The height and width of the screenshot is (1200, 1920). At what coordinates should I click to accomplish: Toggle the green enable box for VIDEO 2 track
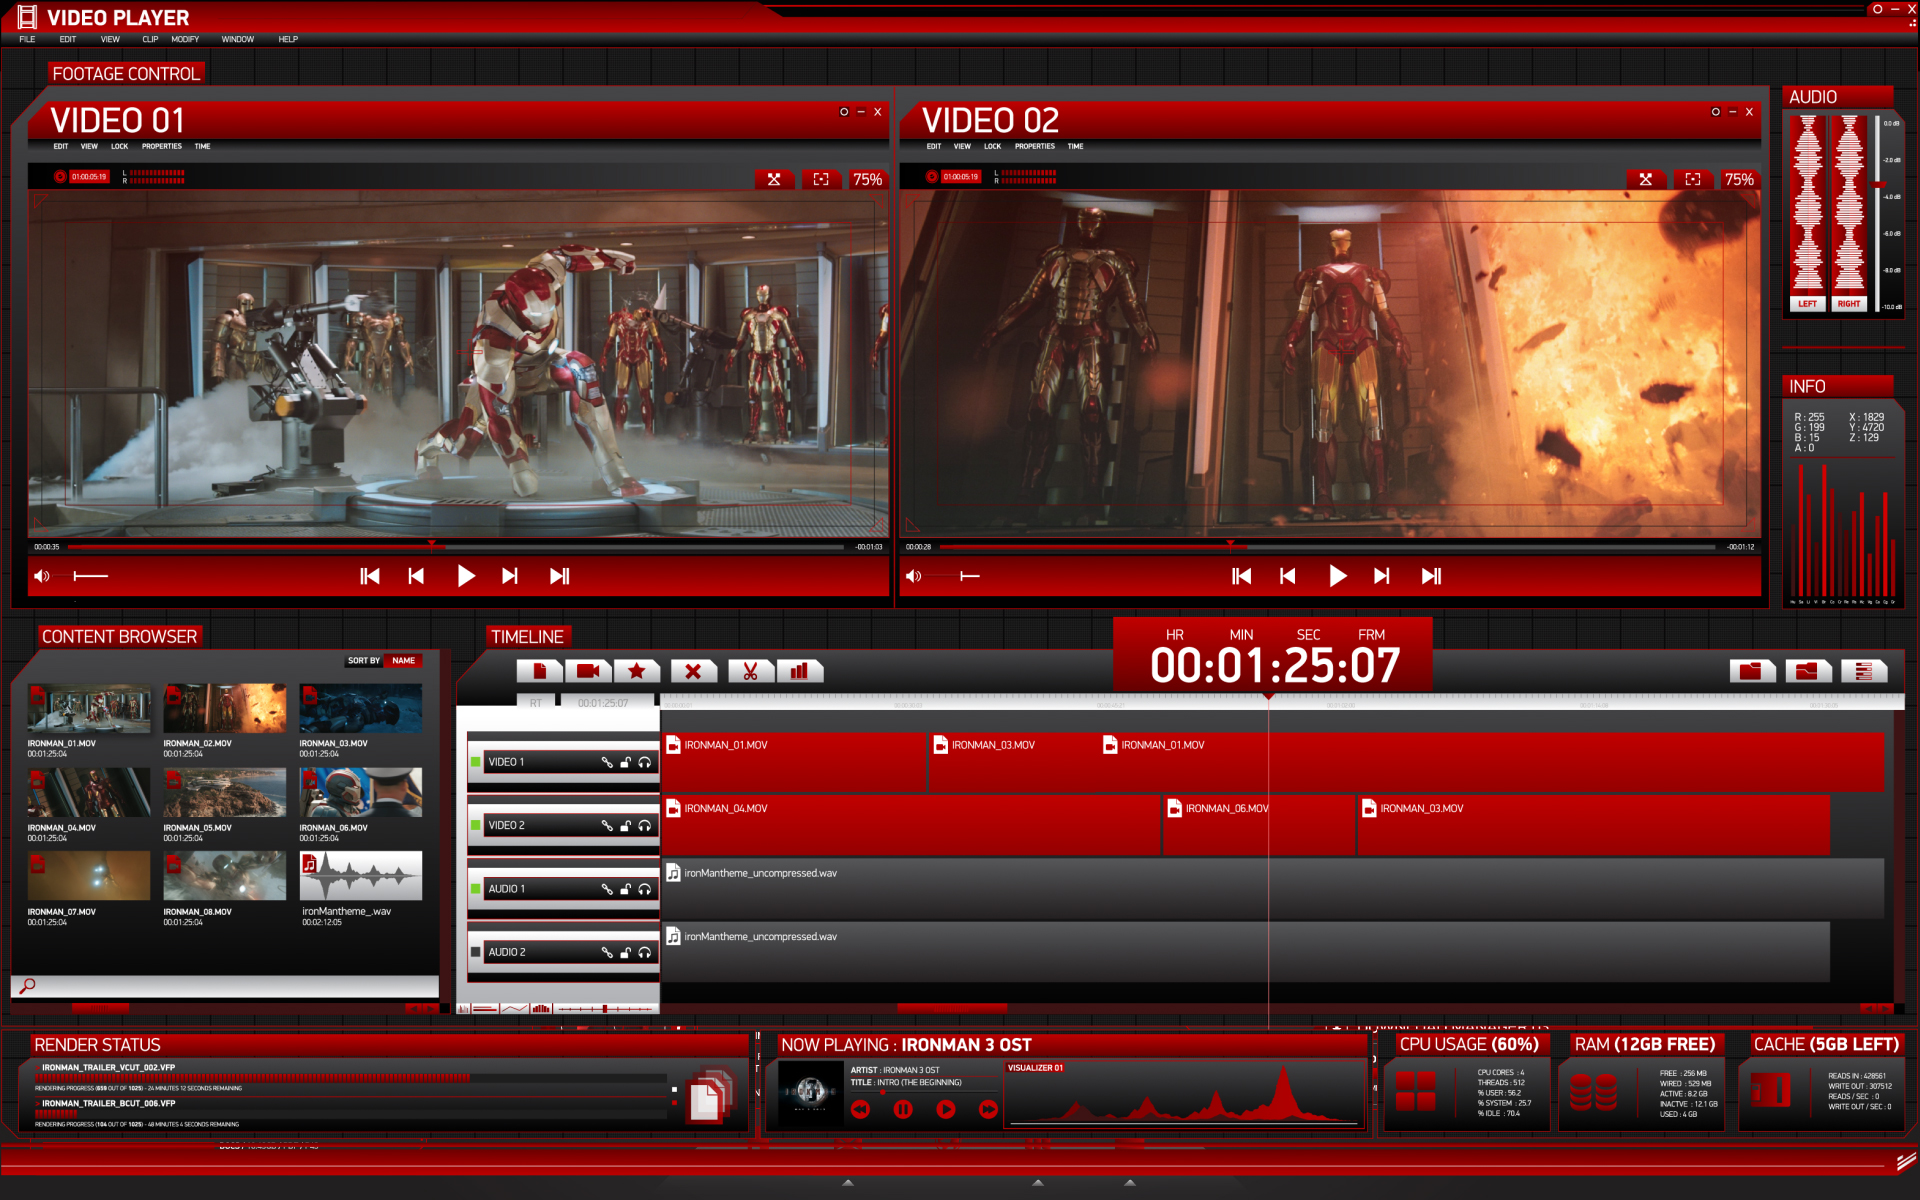476,825
